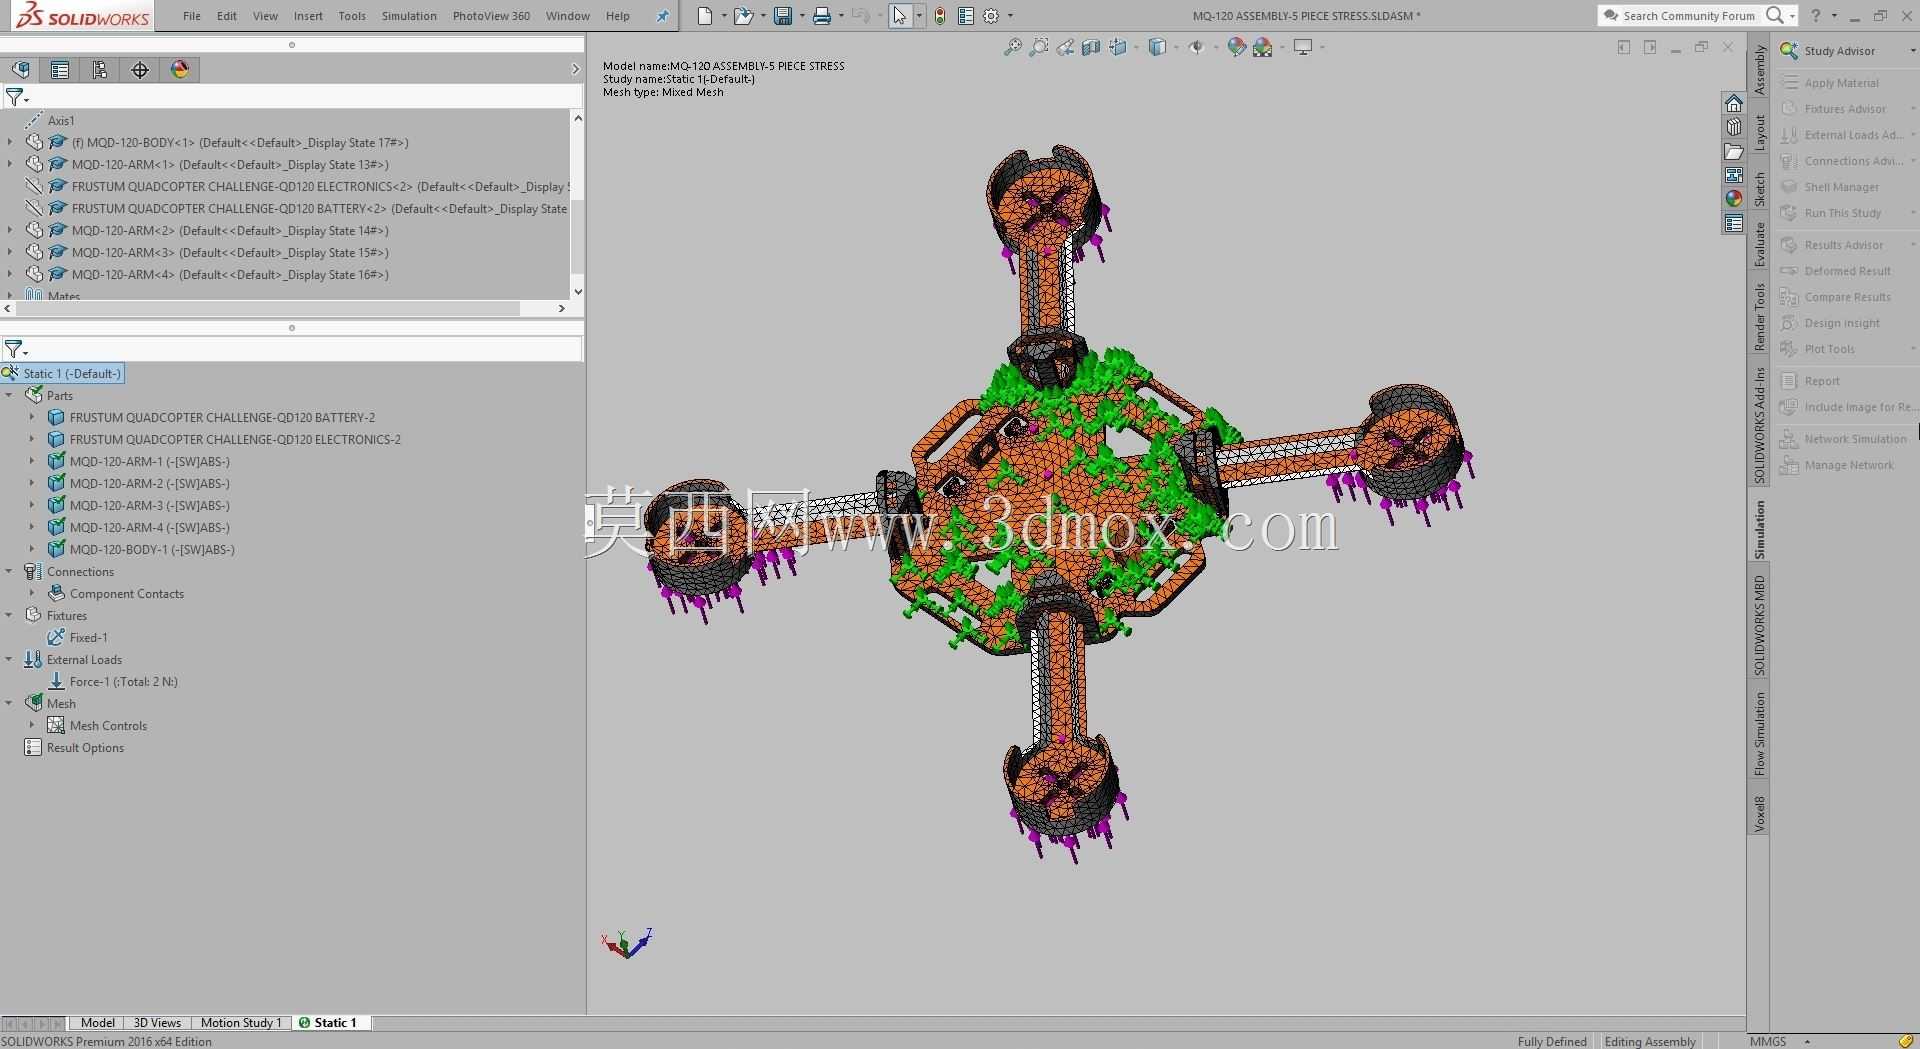Click the Section View icon
The width and height of the screenshot is (1920, 1049).
coord(1091,47)
